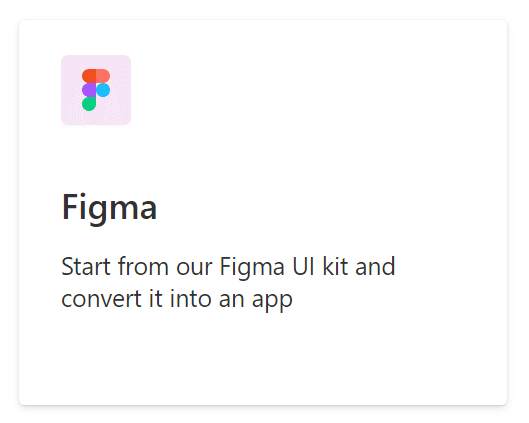Click "convert it into an app" line
Image resolution: width=529 pixels, height=423 pixels.
tap(177, 300)
